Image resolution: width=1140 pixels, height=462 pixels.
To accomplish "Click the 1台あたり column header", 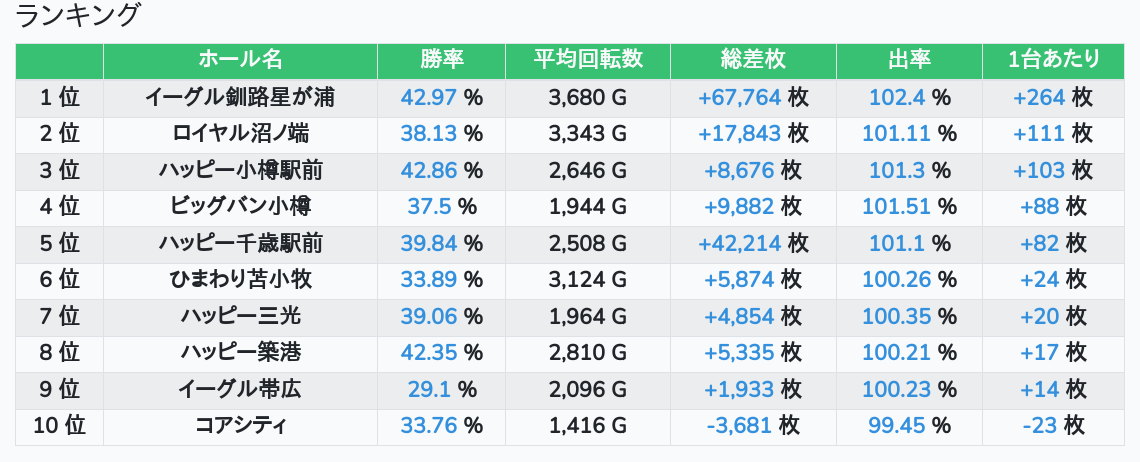I will click(x=1054, y=60).
